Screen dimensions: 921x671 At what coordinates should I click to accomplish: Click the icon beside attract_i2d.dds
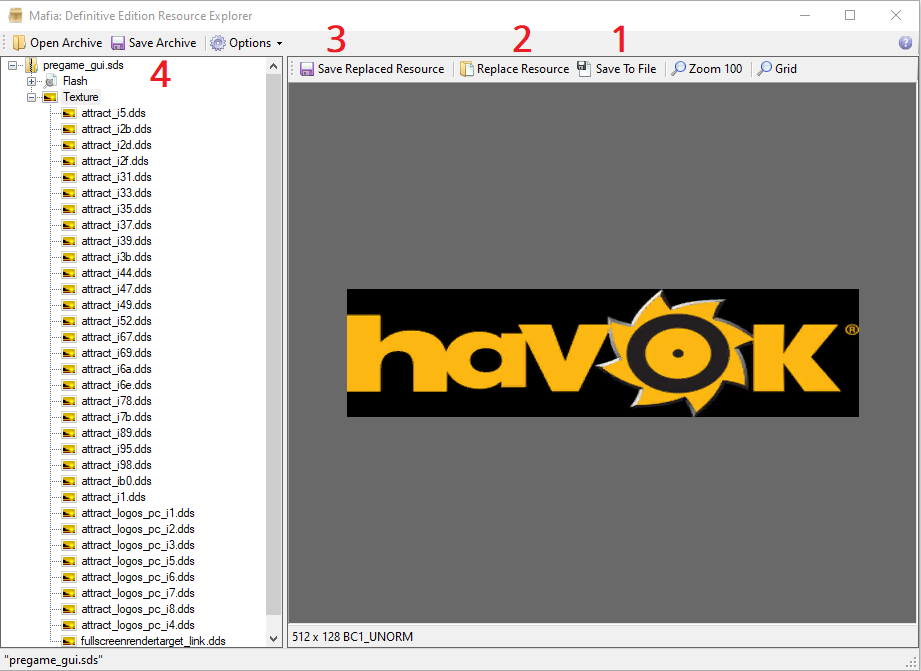pyautogui.click(x=69, y=145)
